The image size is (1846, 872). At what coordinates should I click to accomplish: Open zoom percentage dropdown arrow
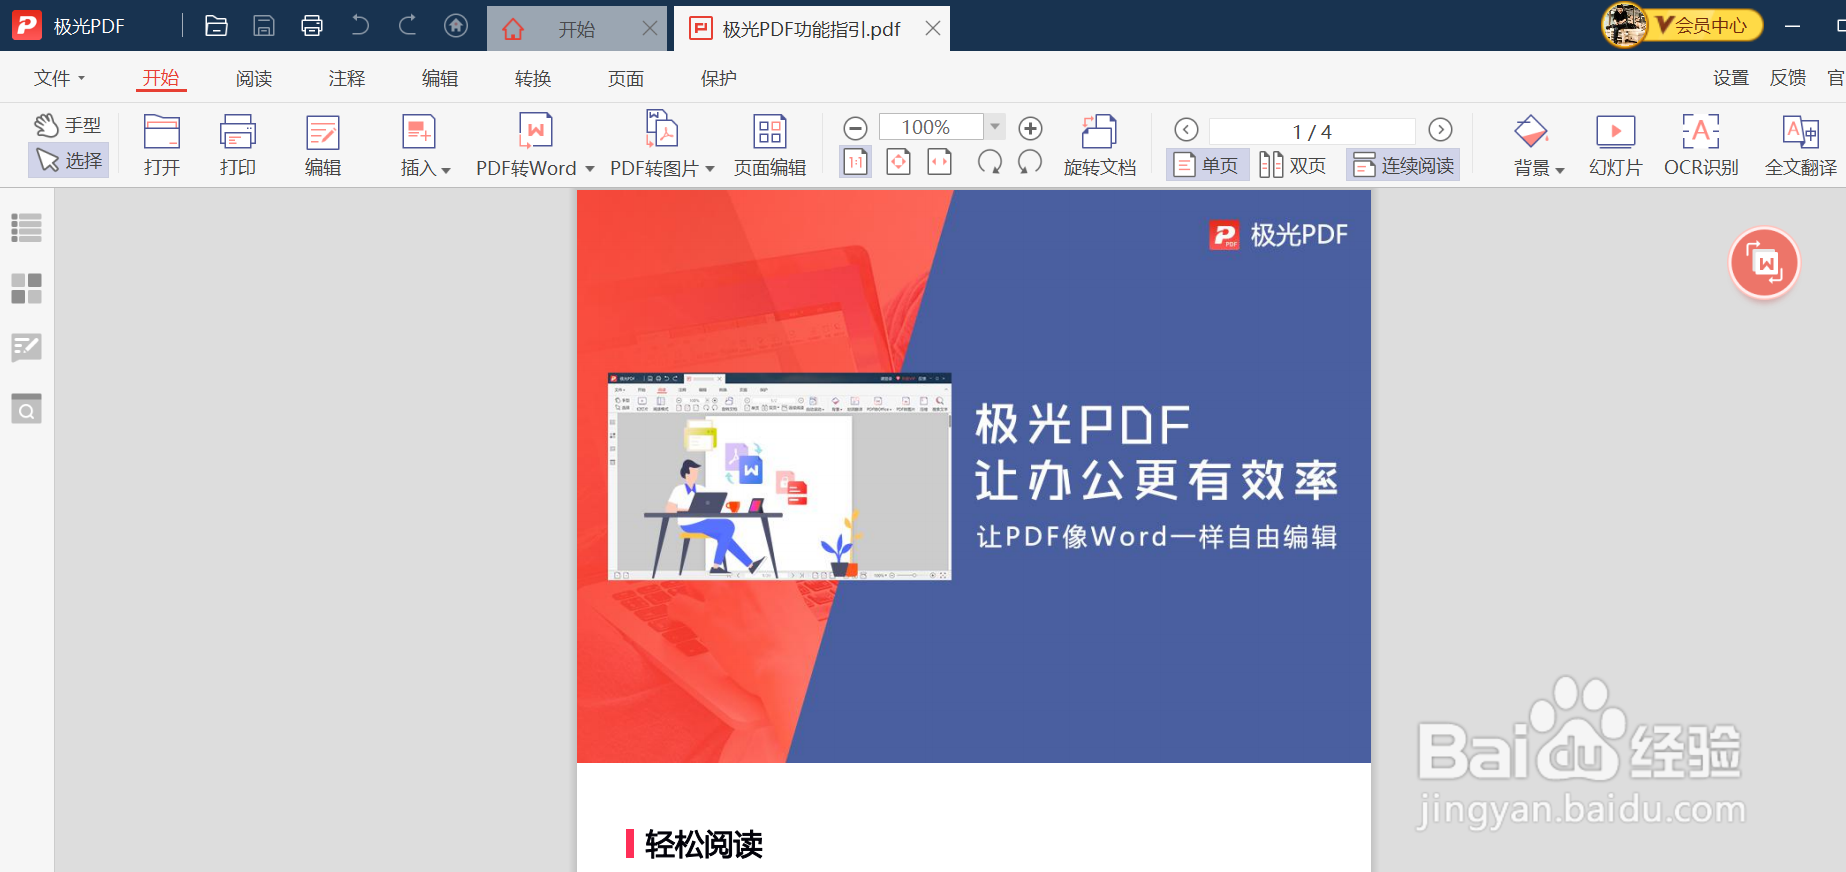point(995,127)
